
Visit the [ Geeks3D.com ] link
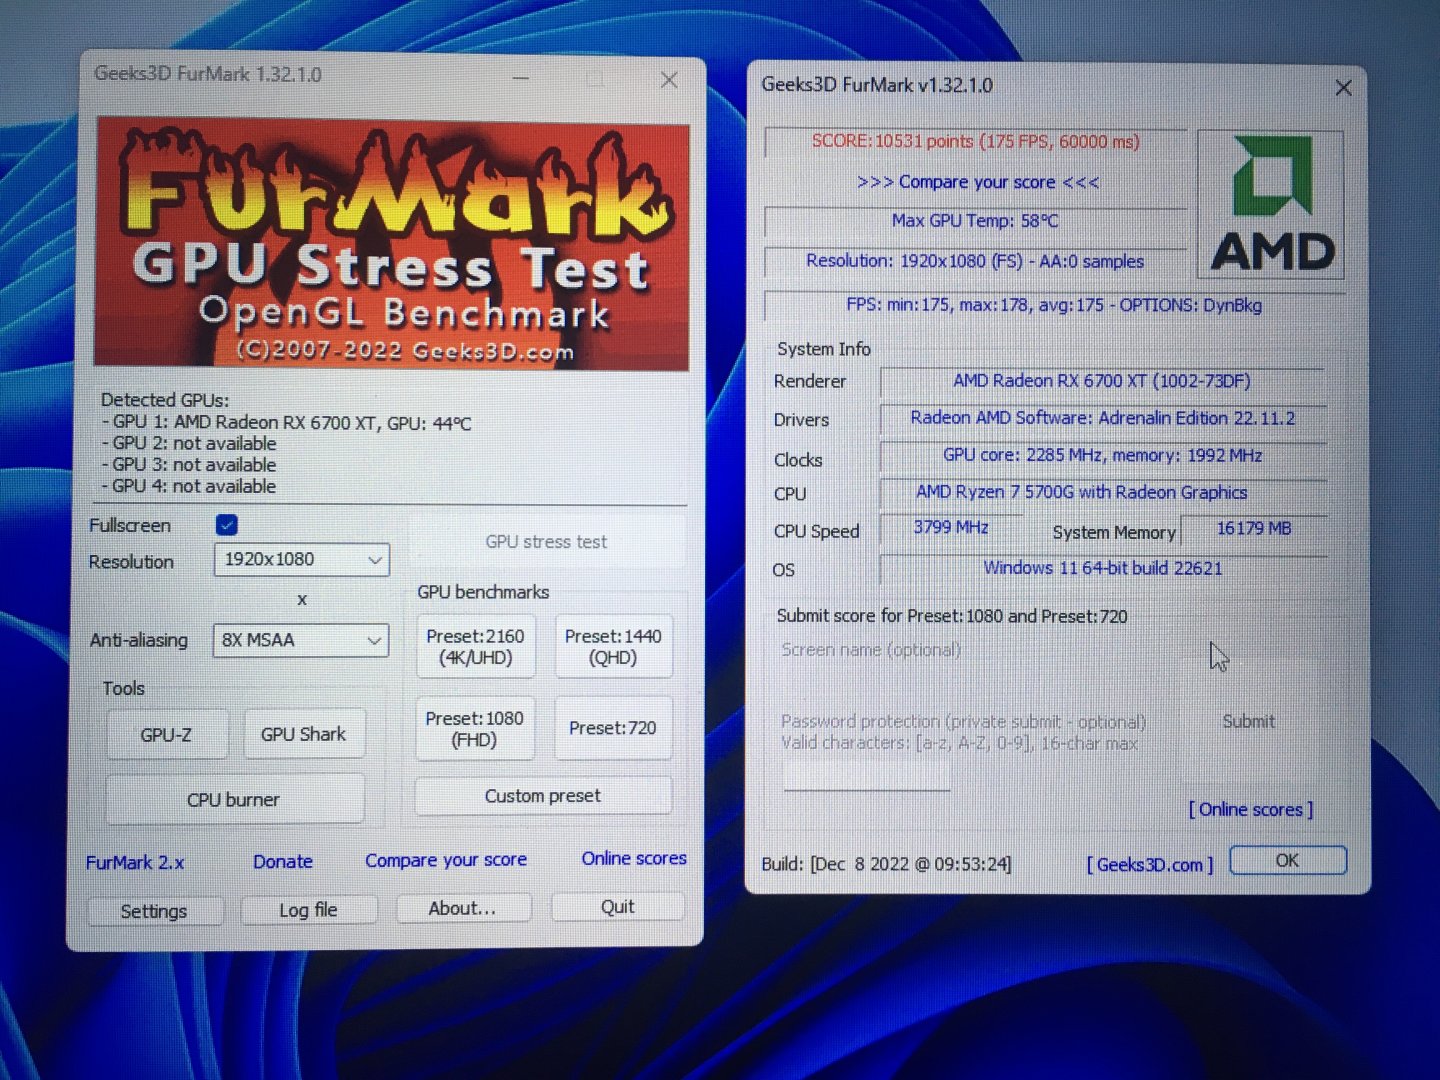pos(1150,864)
